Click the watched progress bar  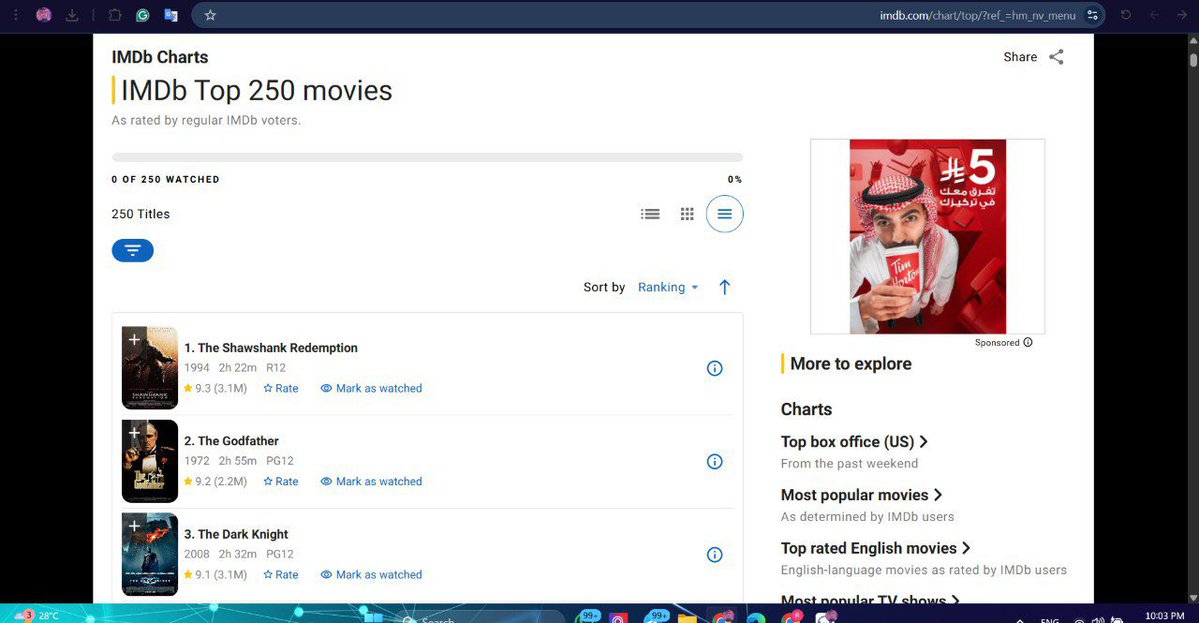tap(427, 157)
